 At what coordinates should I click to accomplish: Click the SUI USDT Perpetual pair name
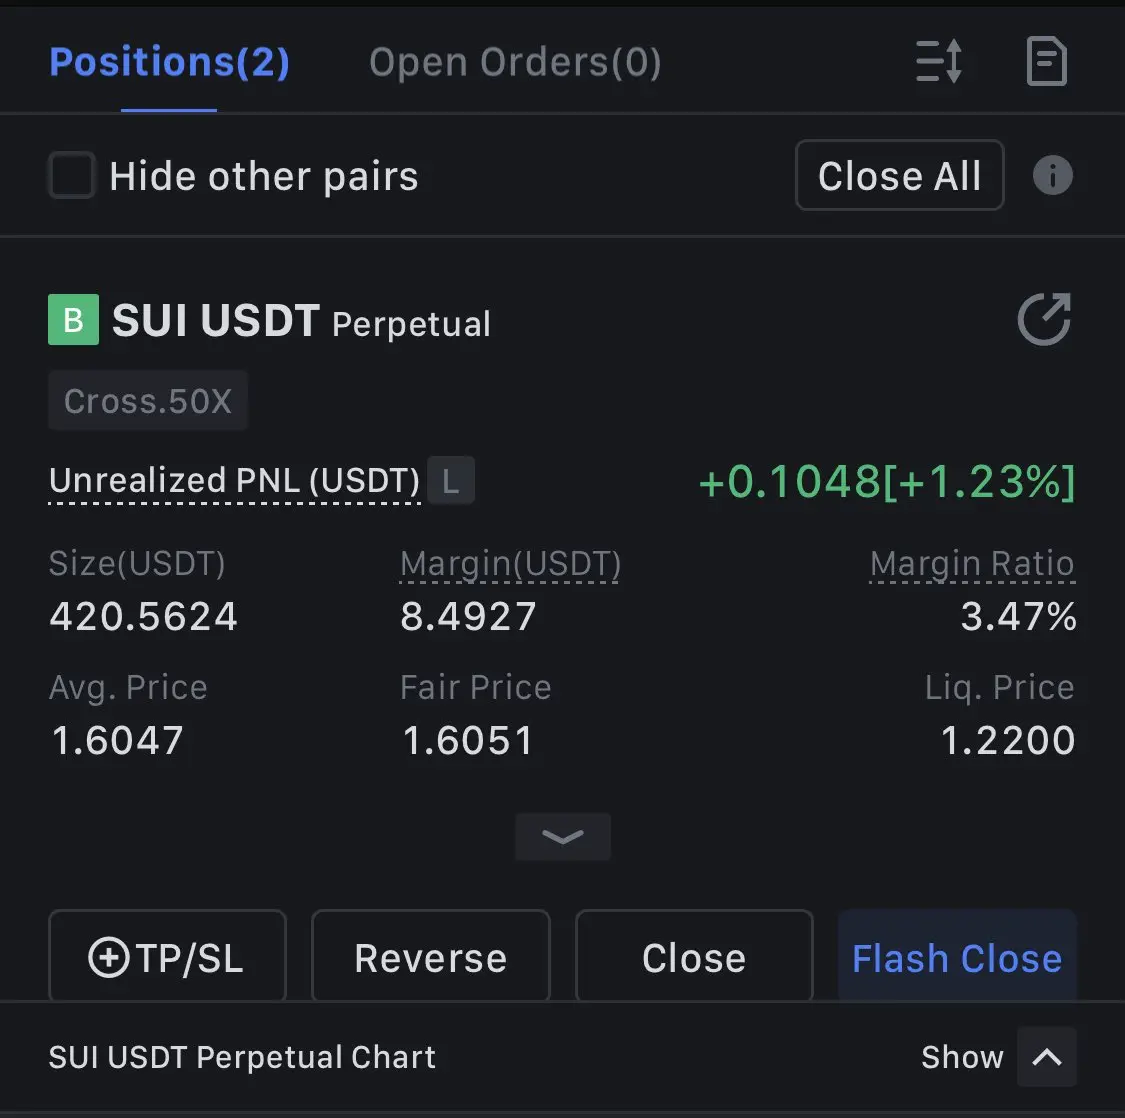[x=301, y=320]
